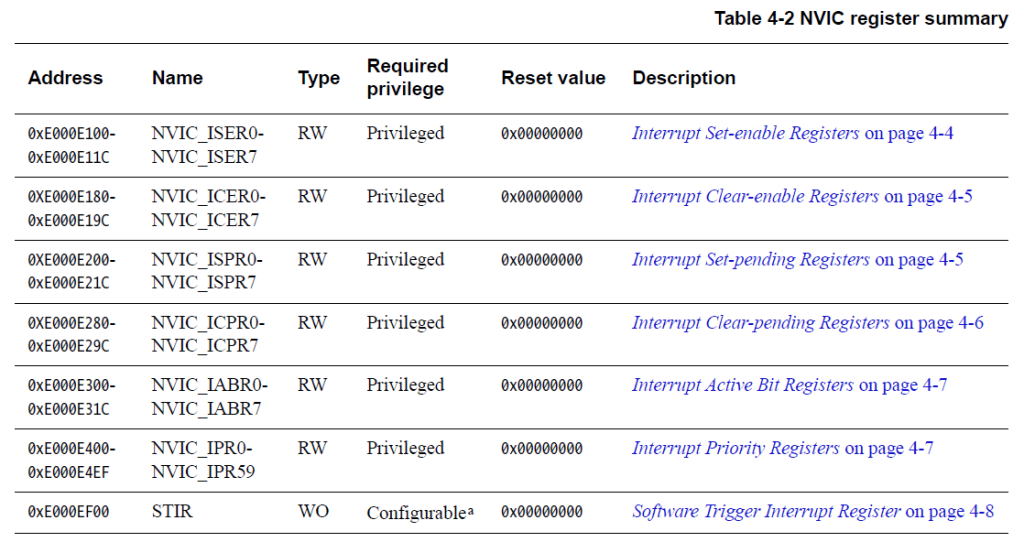This screenshot has width=1024, height=542.
Task: Click the Required privilege column header
Action: tap(408, 77)
